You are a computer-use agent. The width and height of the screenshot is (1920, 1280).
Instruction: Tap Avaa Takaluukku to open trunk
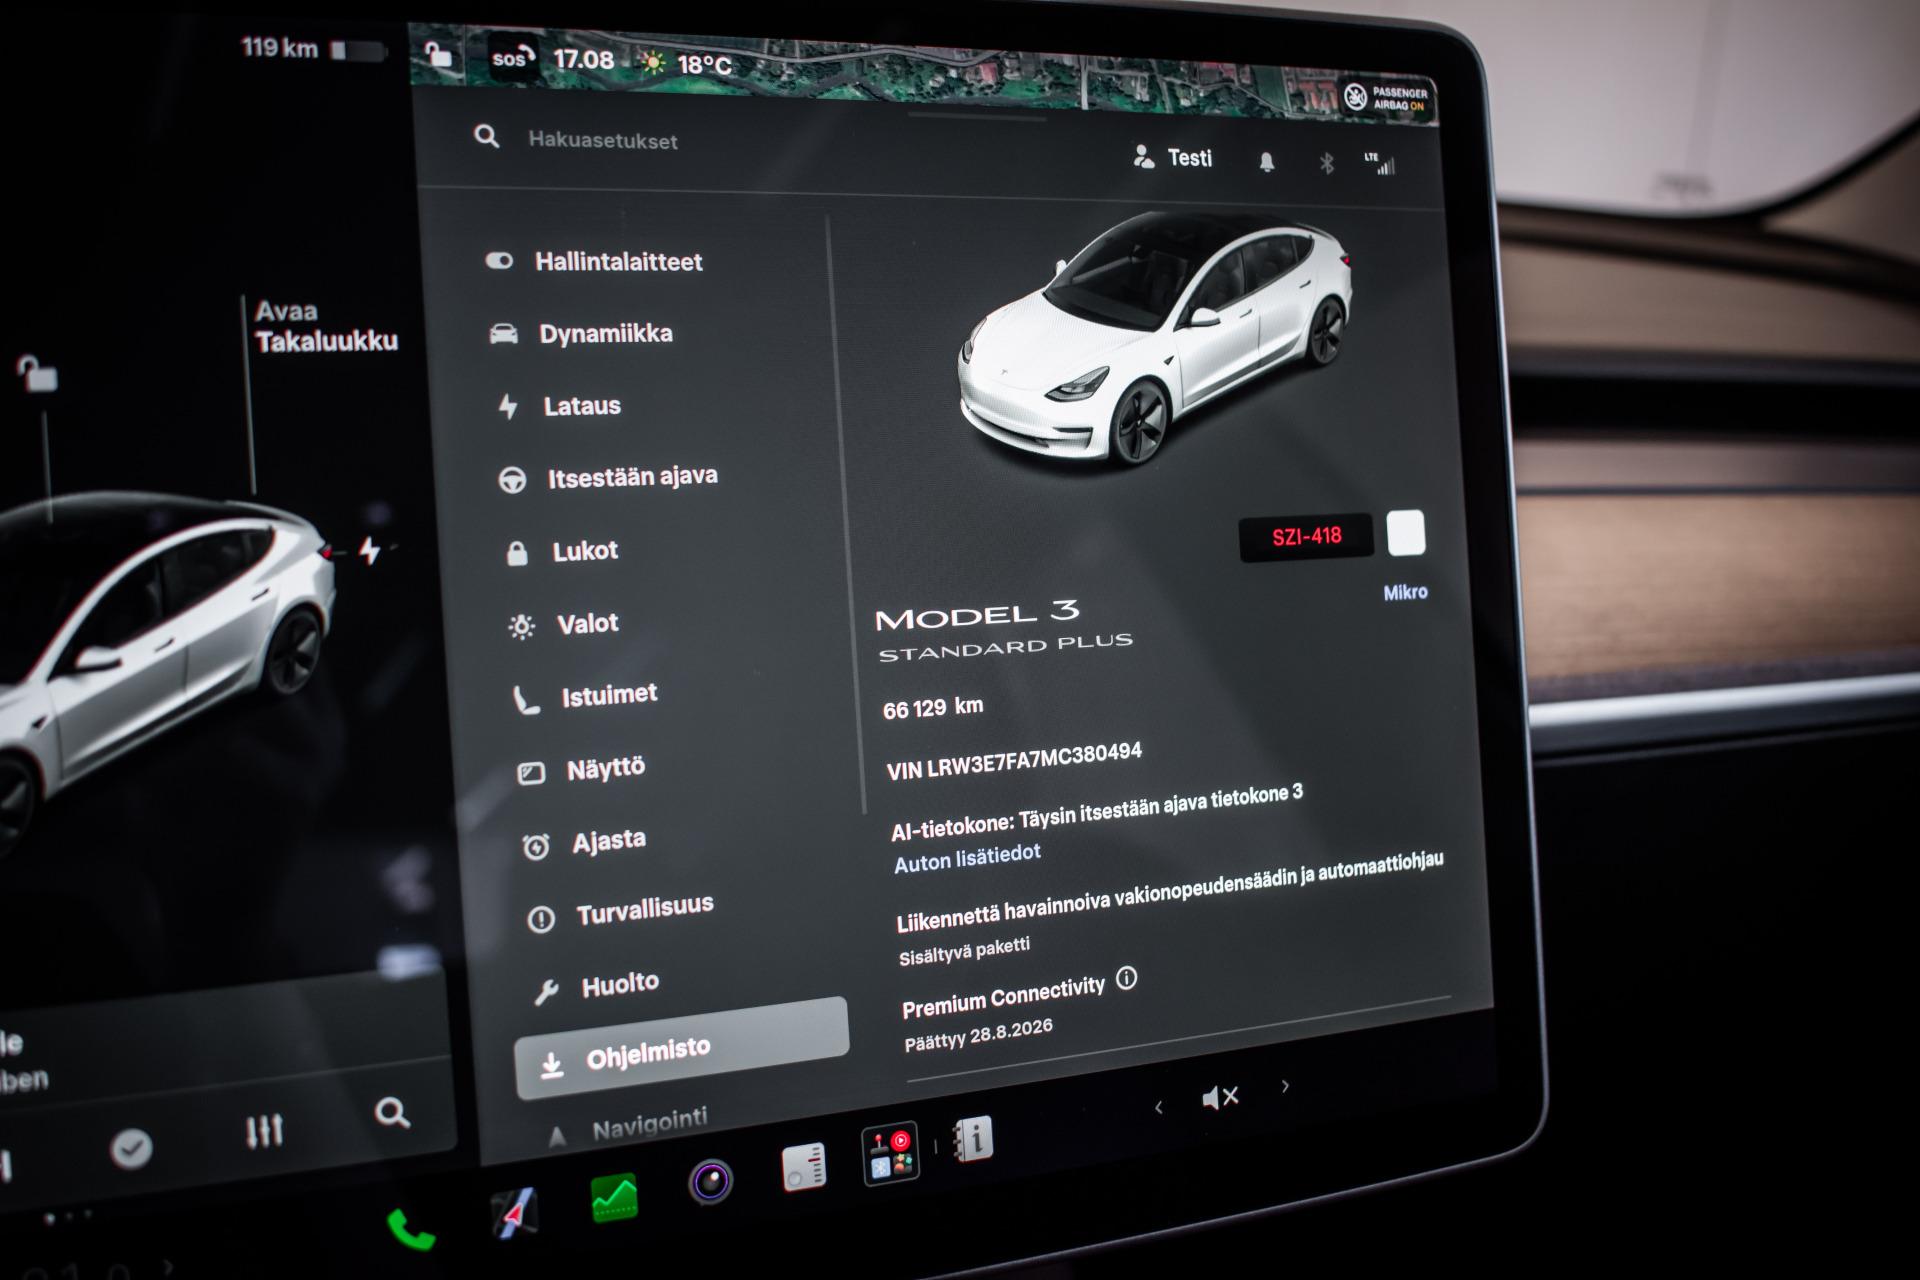point(326,327)
